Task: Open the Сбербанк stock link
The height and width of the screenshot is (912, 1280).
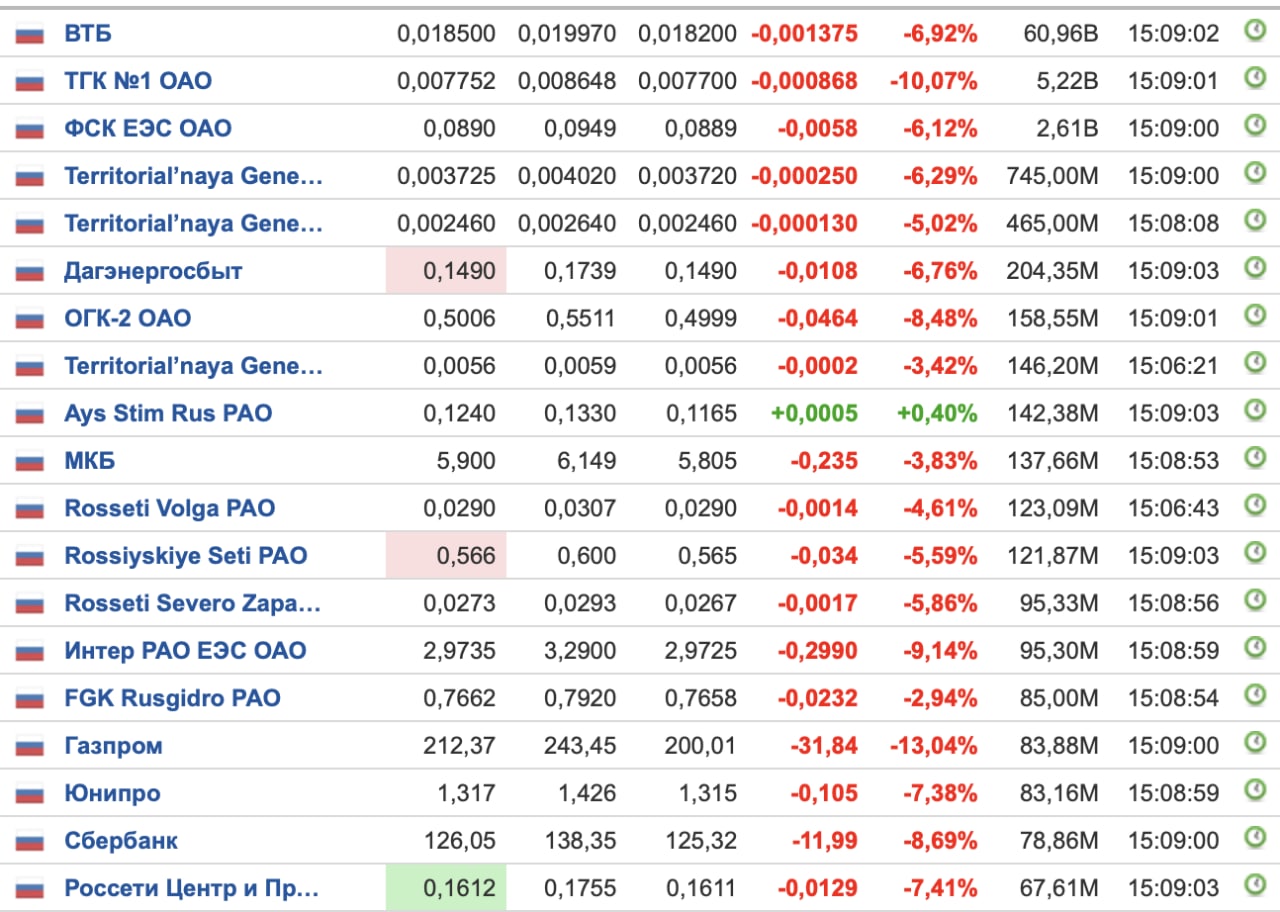Action: point(121,841)
